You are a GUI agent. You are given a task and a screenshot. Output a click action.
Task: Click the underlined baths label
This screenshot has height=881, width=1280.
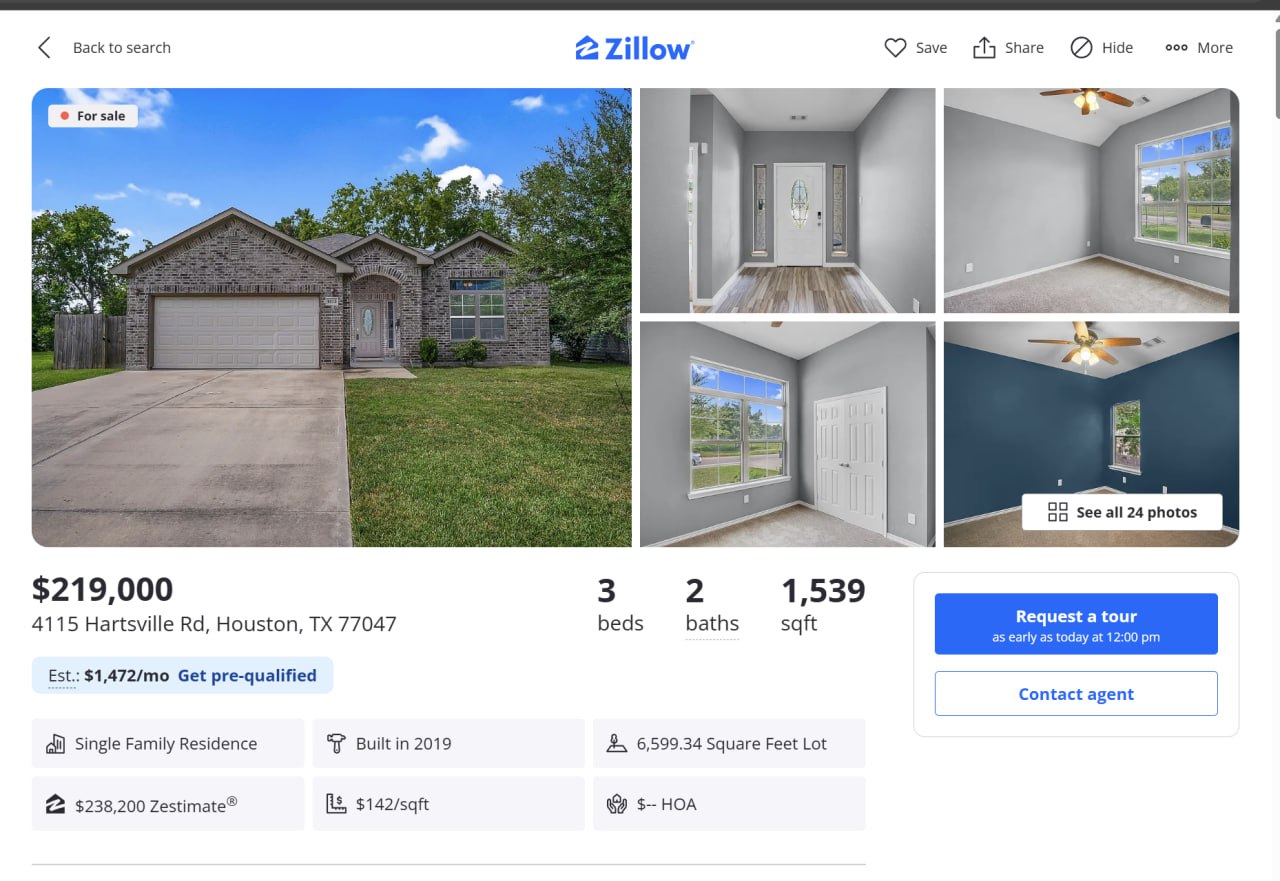(712, 624)
